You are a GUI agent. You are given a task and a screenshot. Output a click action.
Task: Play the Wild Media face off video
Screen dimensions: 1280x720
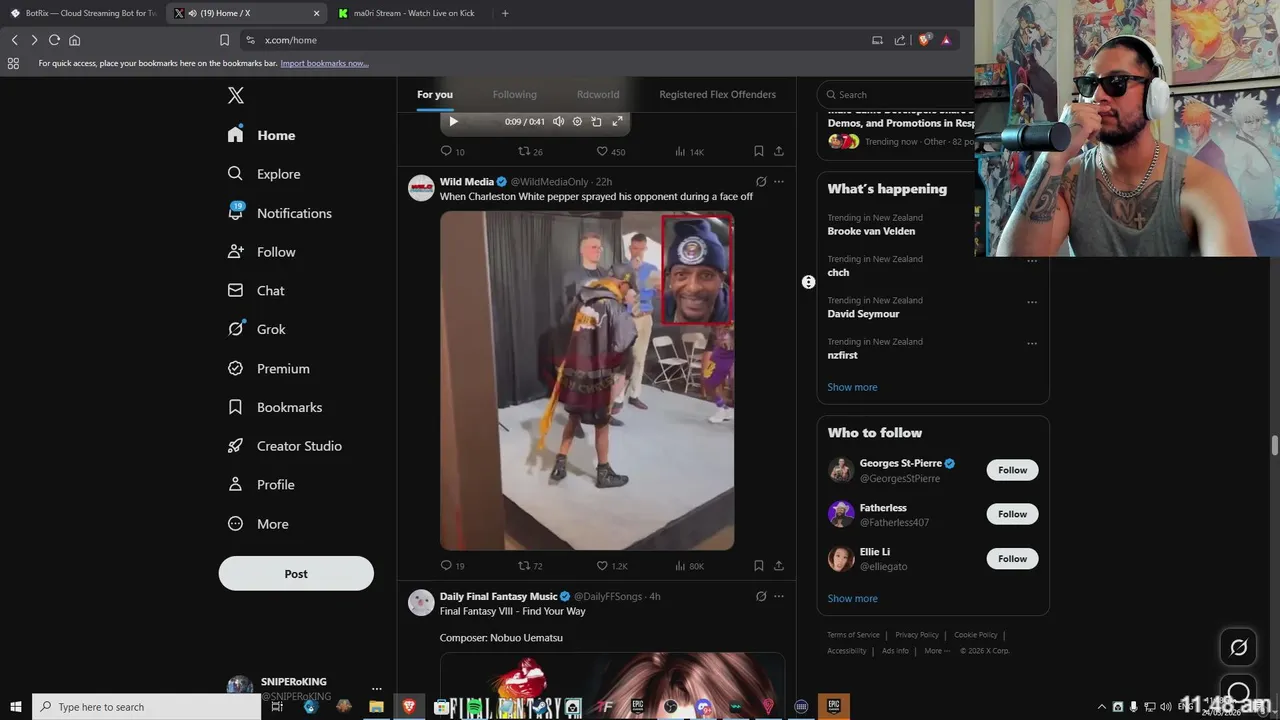tap(587, 380)
